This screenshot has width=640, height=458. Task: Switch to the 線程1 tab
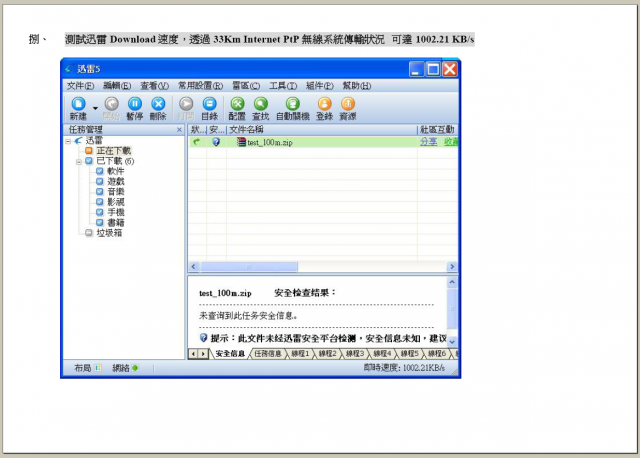click(300, 354)
